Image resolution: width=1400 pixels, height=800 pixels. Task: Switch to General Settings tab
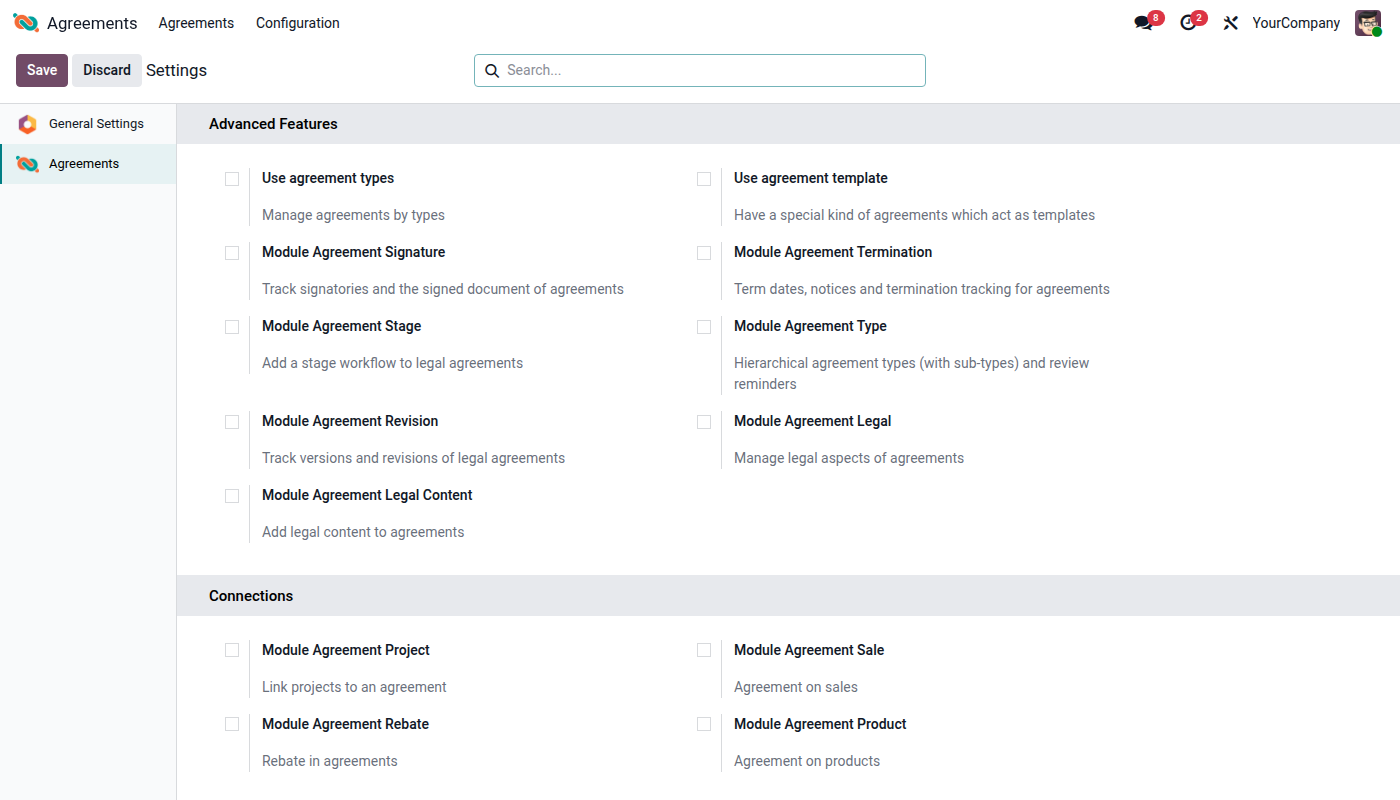click(x=88, y=124)
